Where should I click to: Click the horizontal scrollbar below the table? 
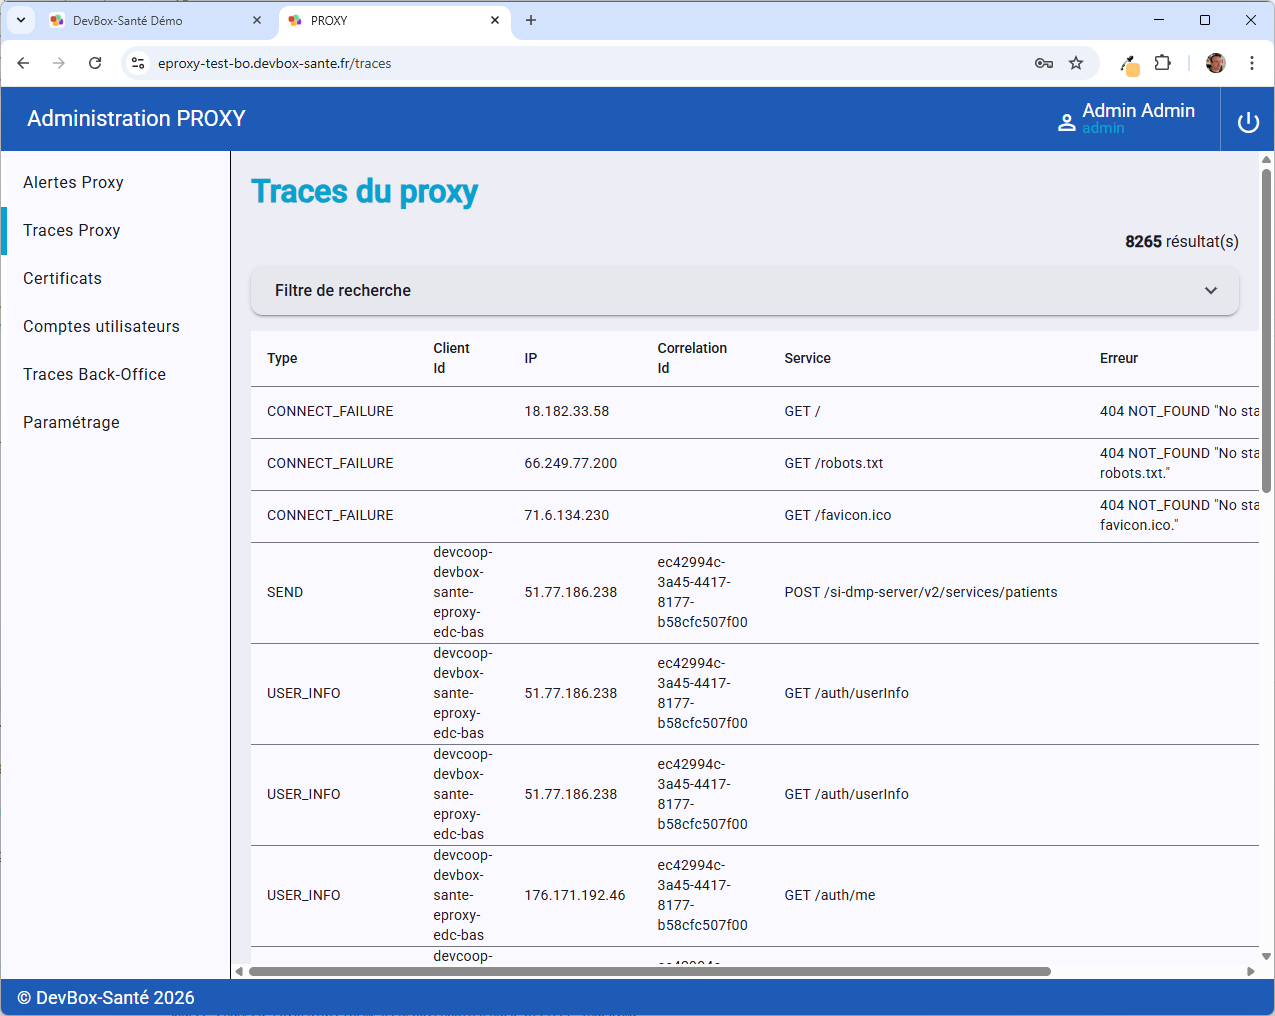645,970
